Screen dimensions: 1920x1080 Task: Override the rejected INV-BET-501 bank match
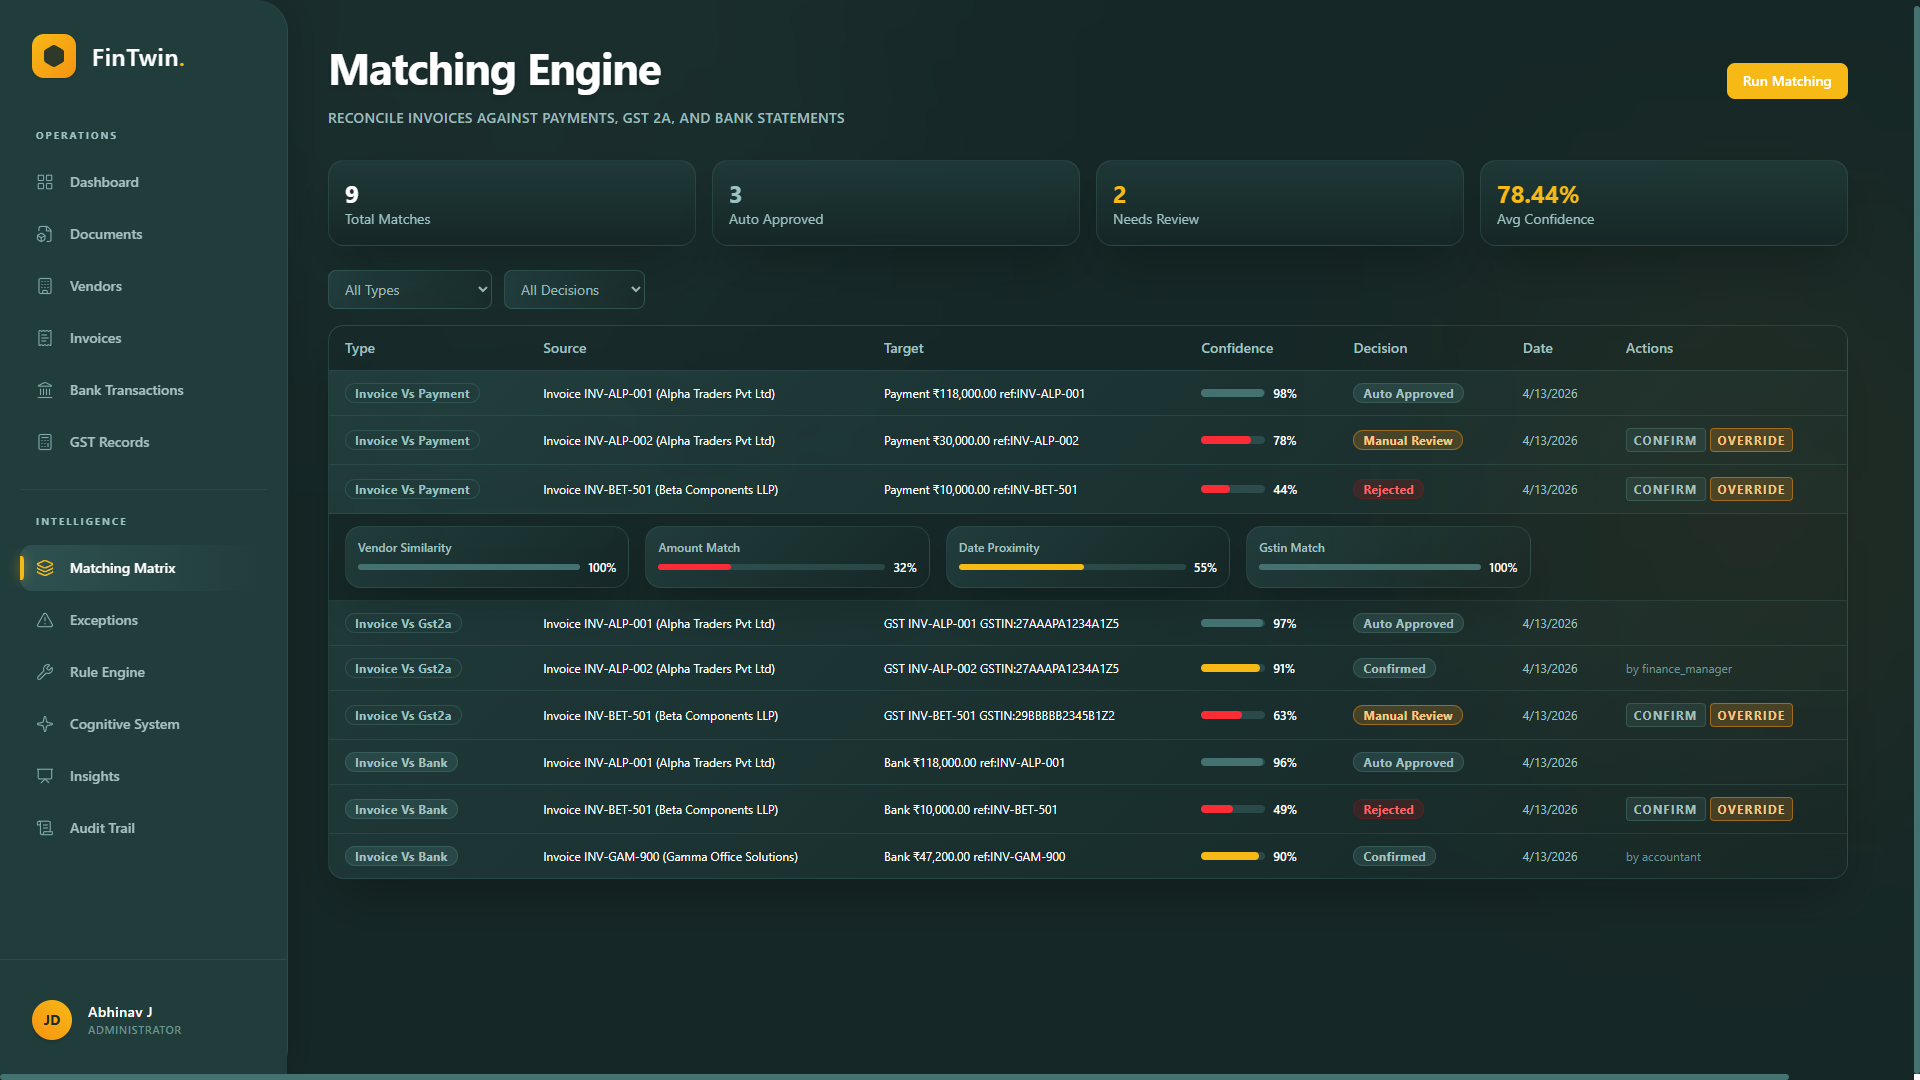(x=1750, y=810)
